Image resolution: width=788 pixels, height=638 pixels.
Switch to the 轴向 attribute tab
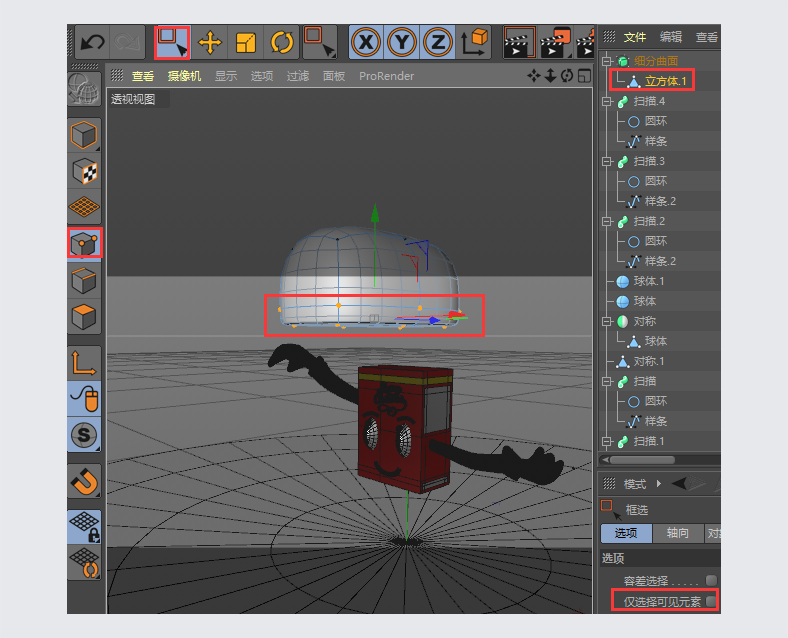[677, 533]
